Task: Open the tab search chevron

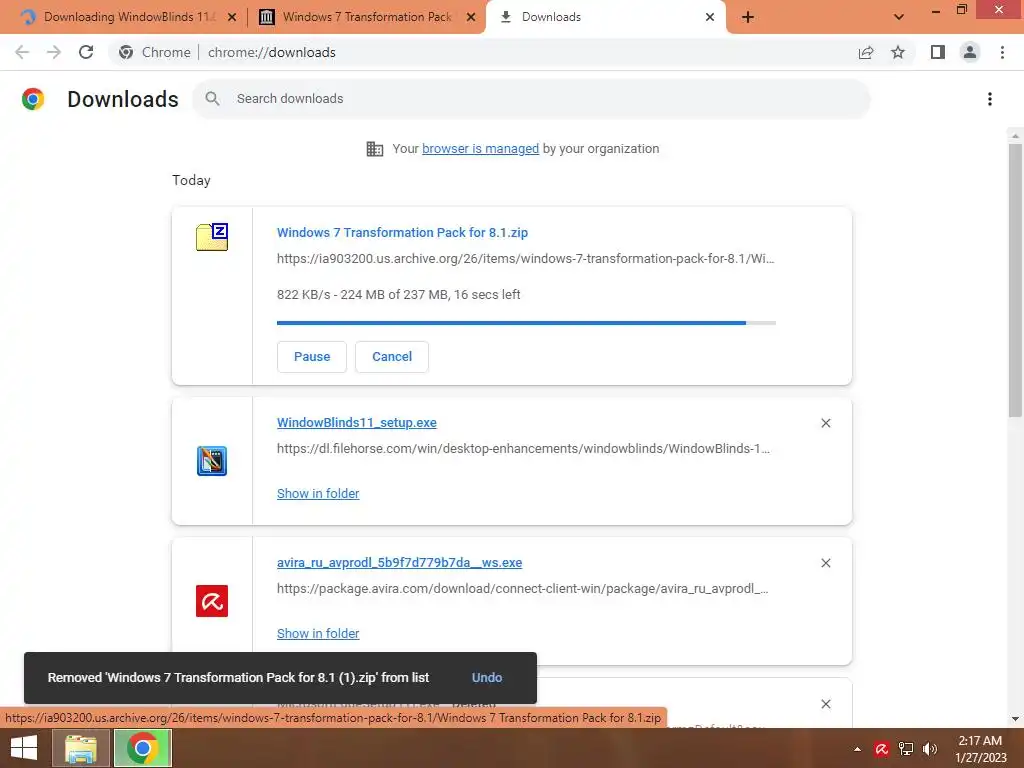Action: pyautogui.click(x=899, y=17)
